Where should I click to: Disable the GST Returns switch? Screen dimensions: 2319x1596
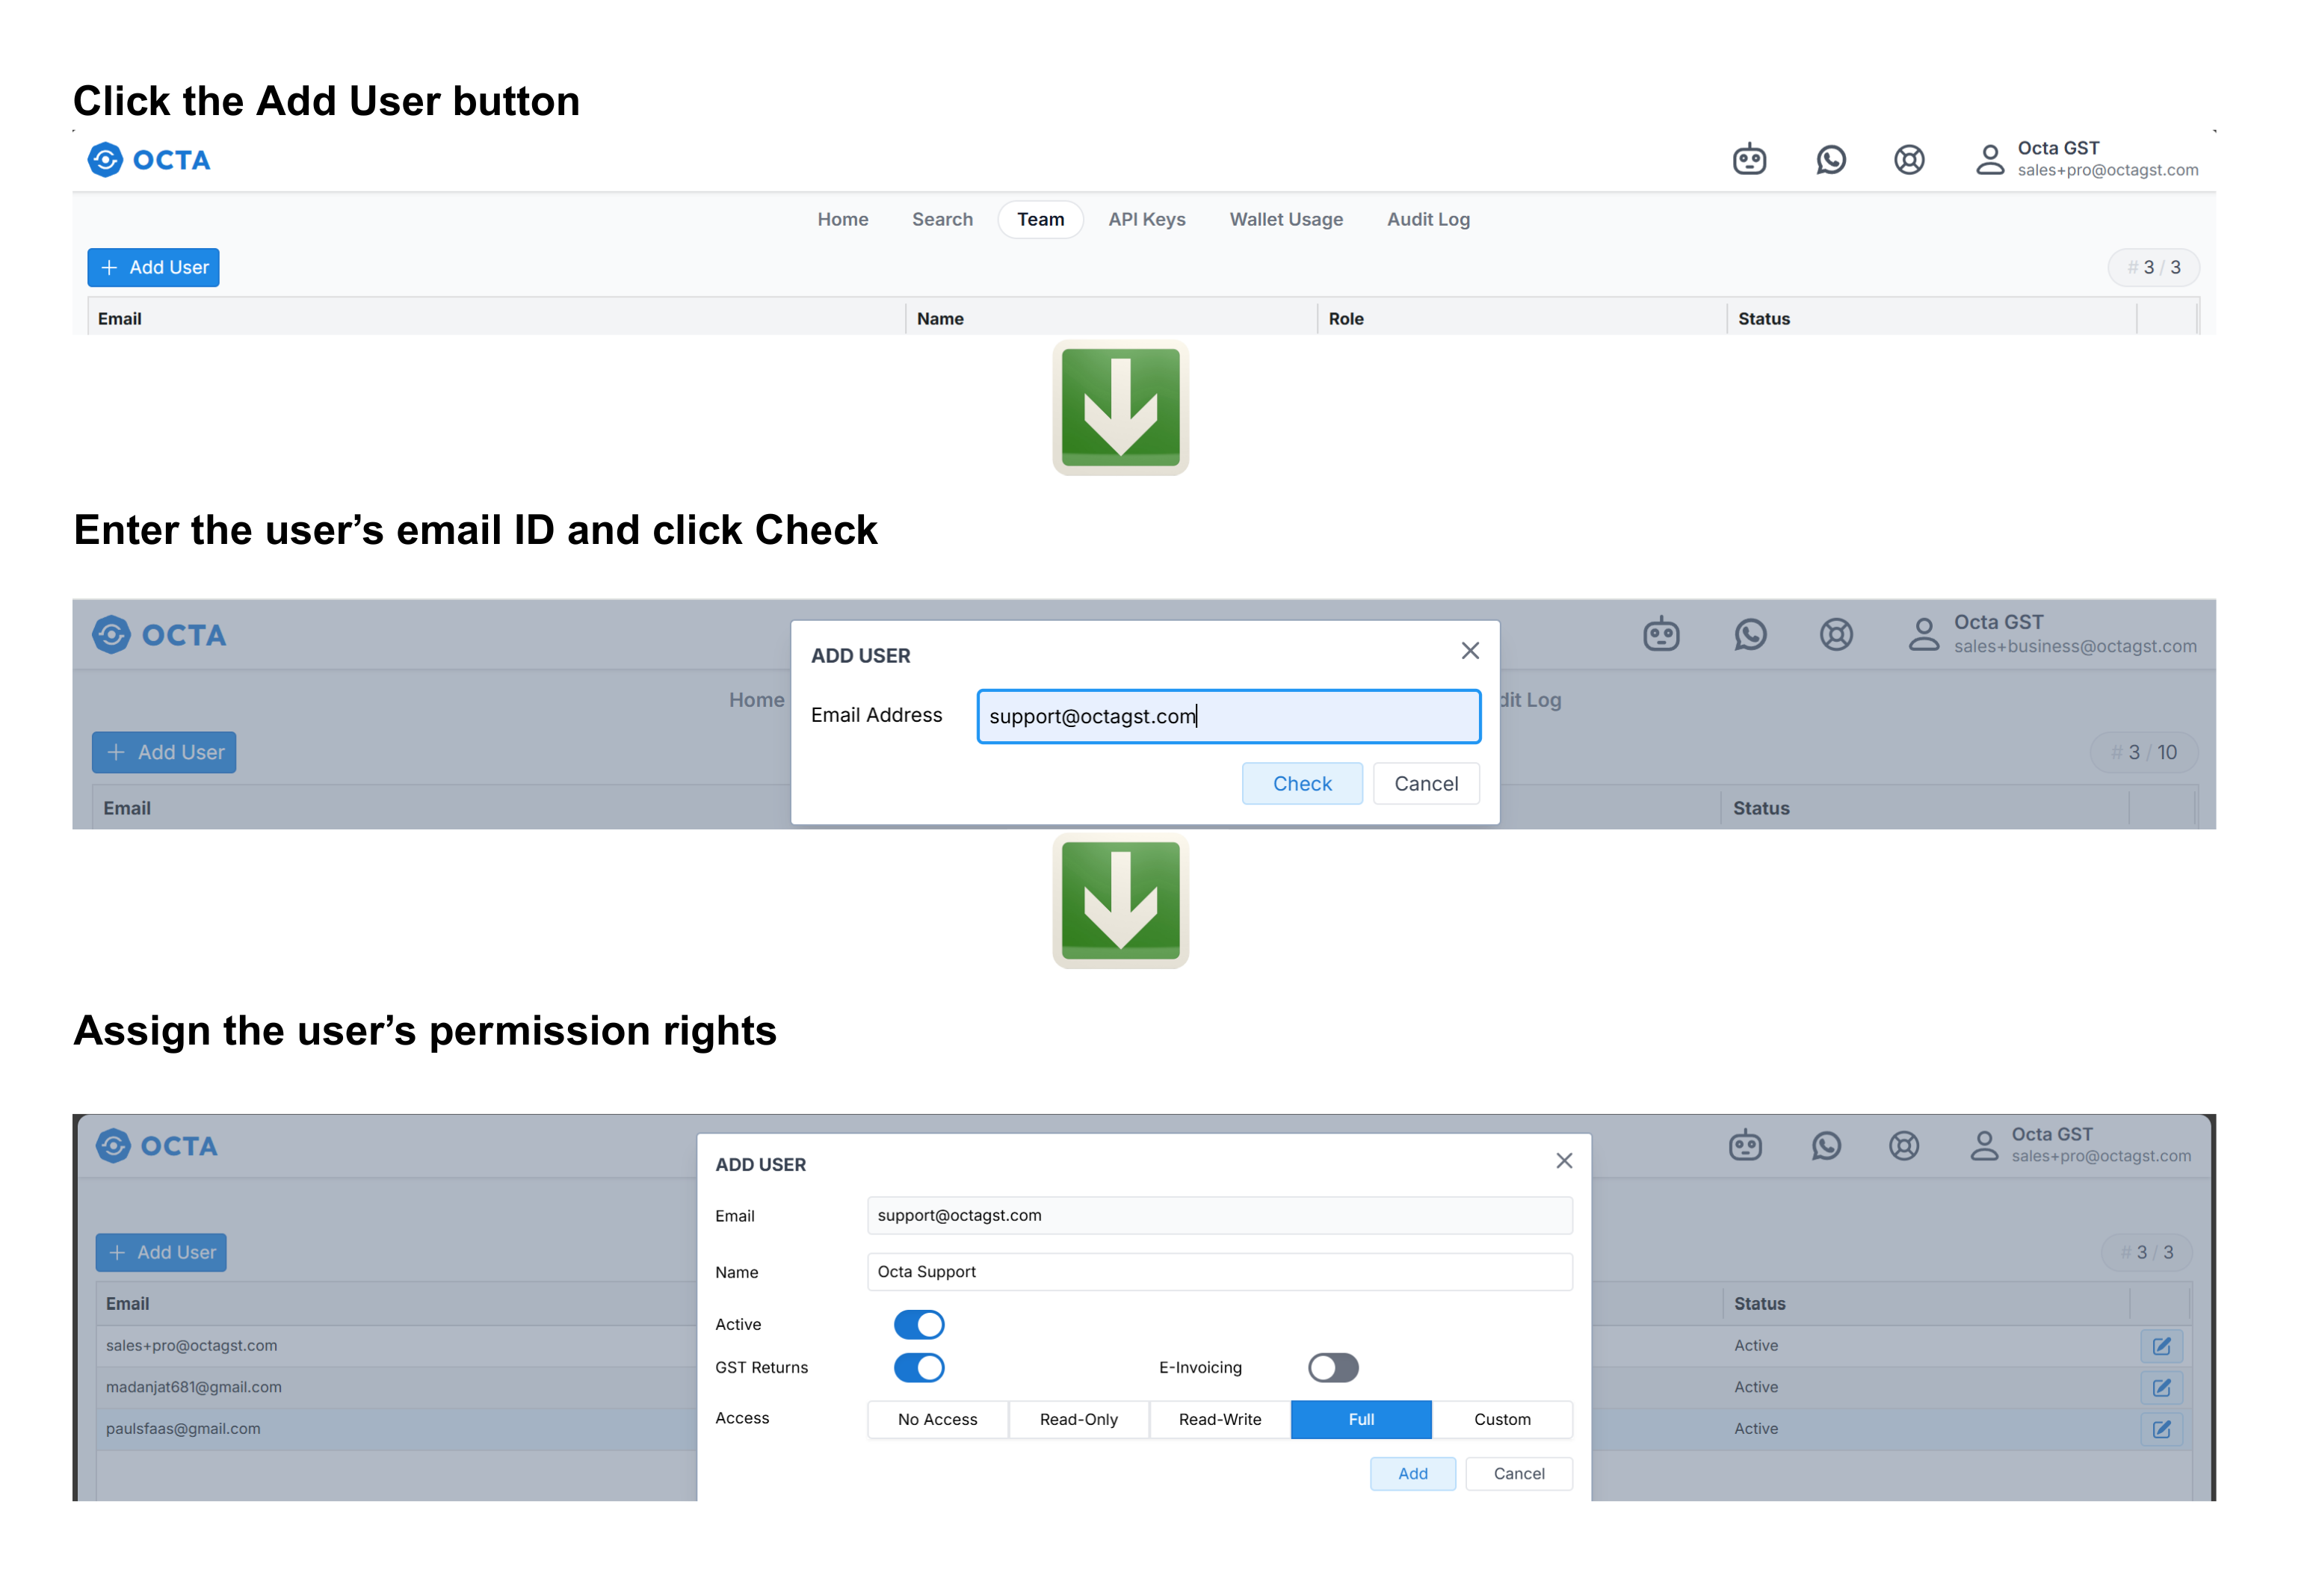tap(918, 1367)
